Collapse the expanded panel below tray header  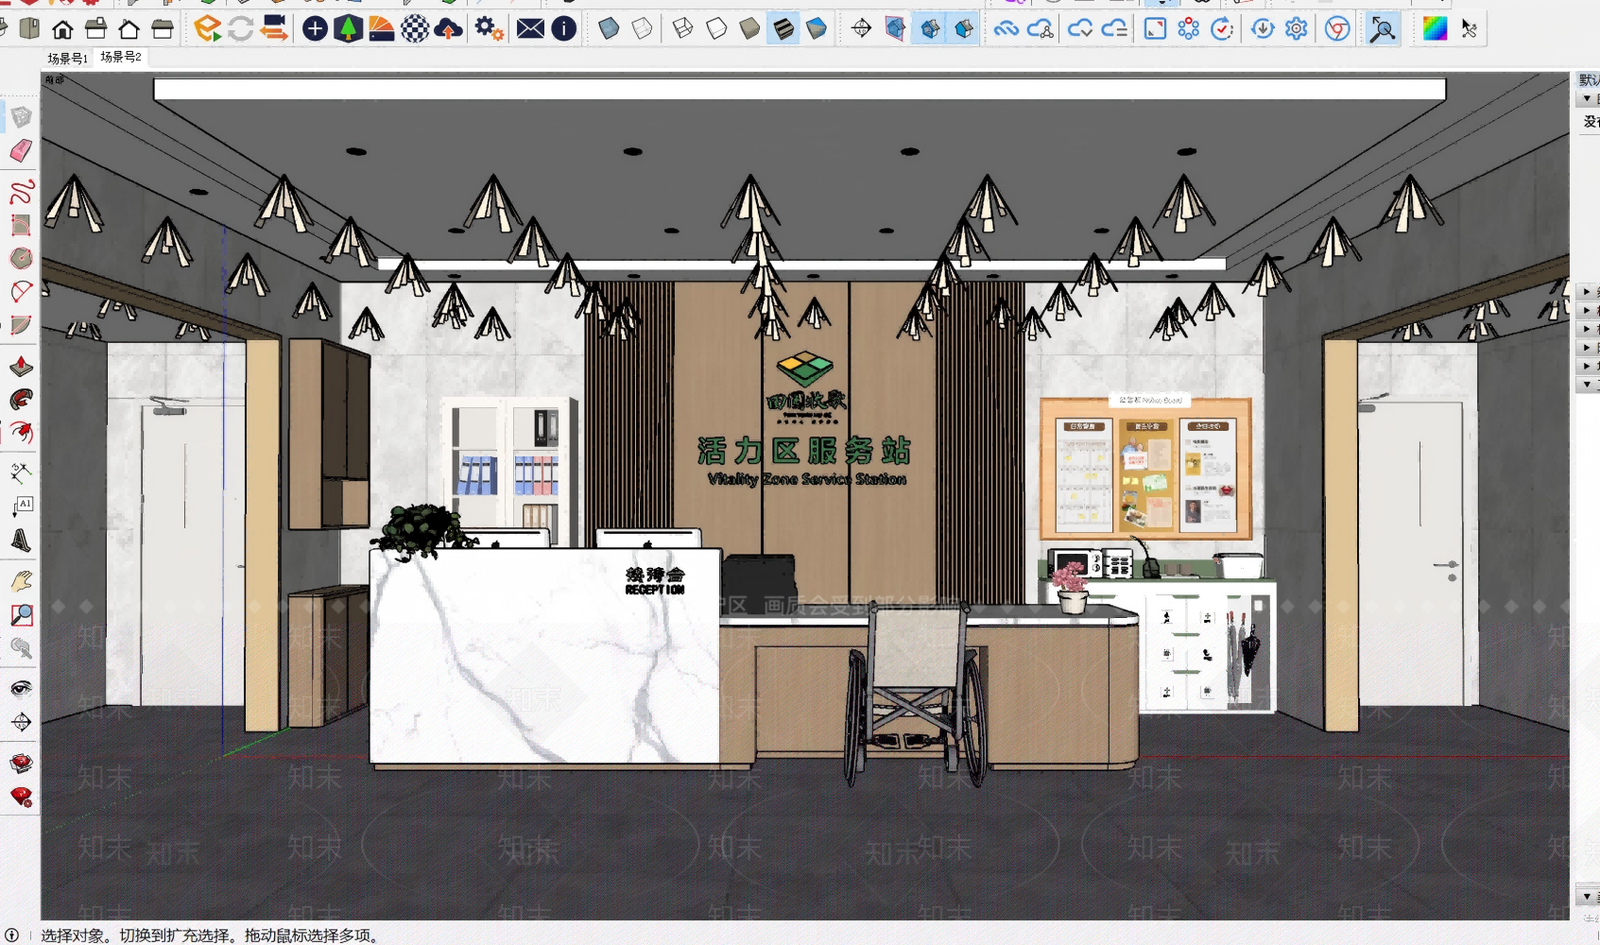coord(1587,99)
